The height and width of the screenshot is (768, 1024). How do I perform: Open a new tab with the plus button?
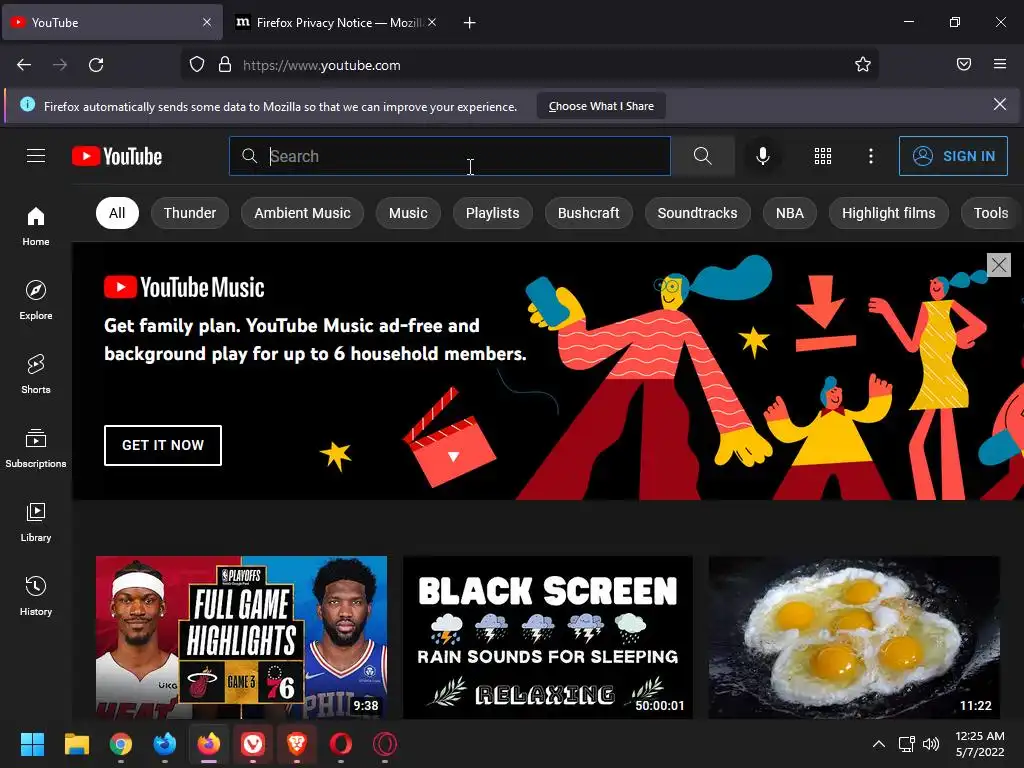[470, 23]
